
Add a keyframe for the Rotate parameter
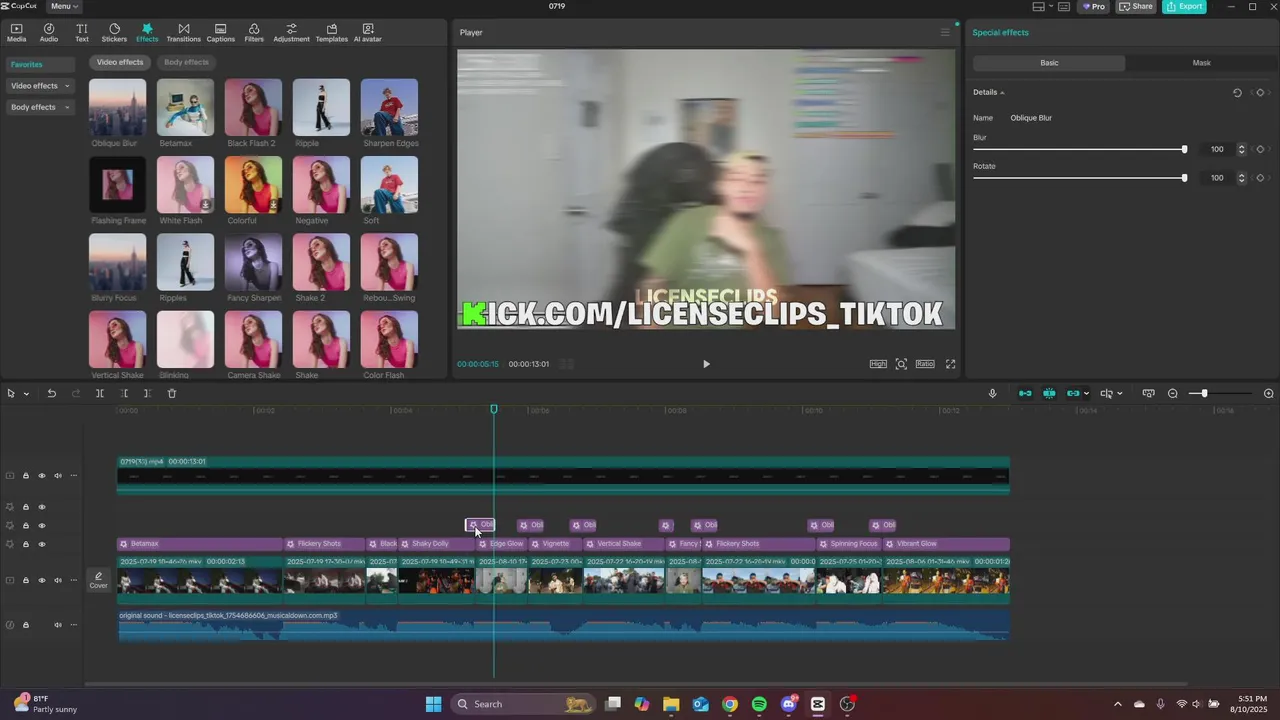(x=1260, y=178)
